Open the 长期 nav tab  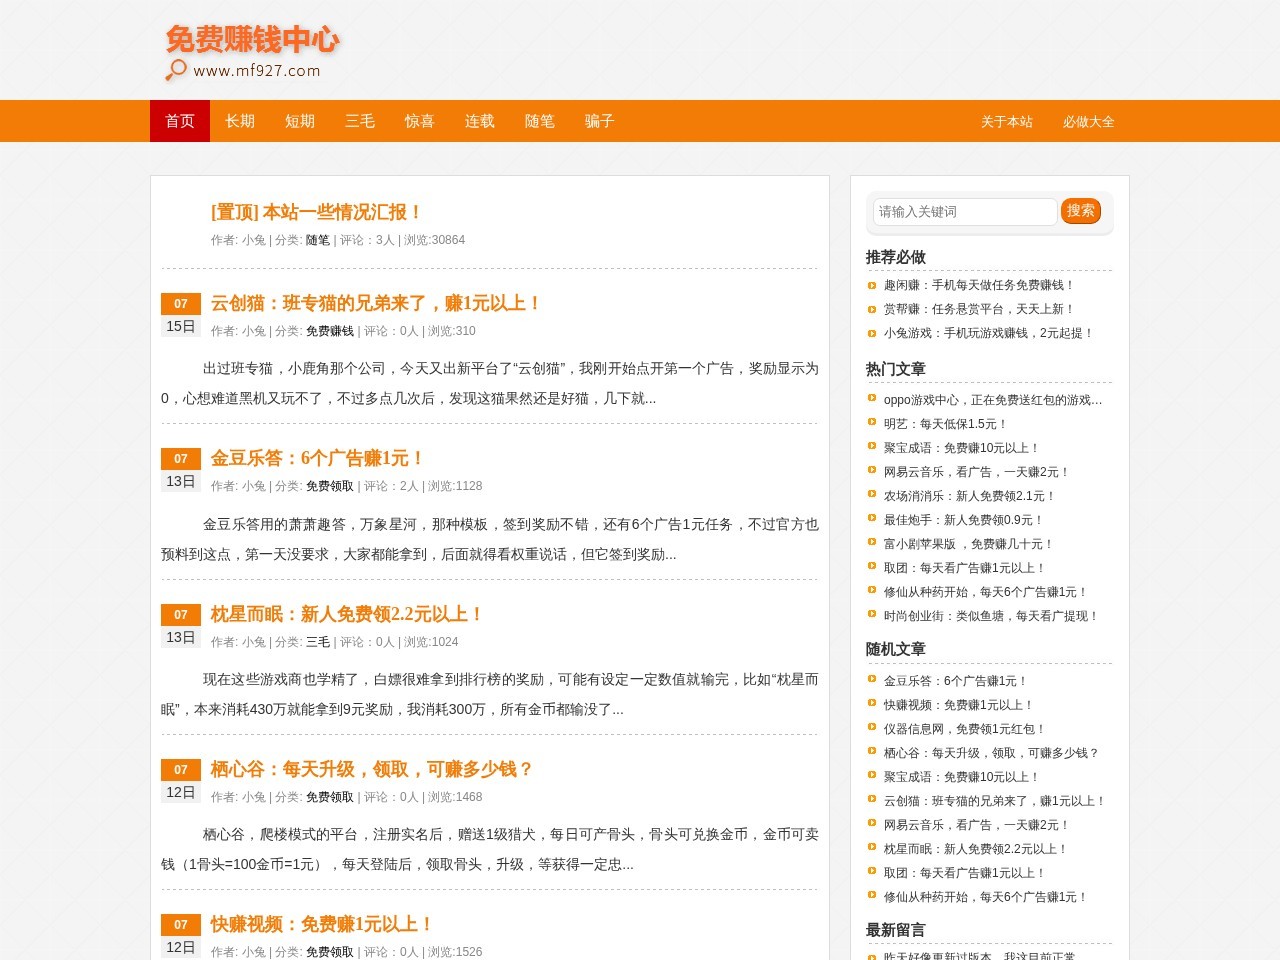click(x=240, y=121)
